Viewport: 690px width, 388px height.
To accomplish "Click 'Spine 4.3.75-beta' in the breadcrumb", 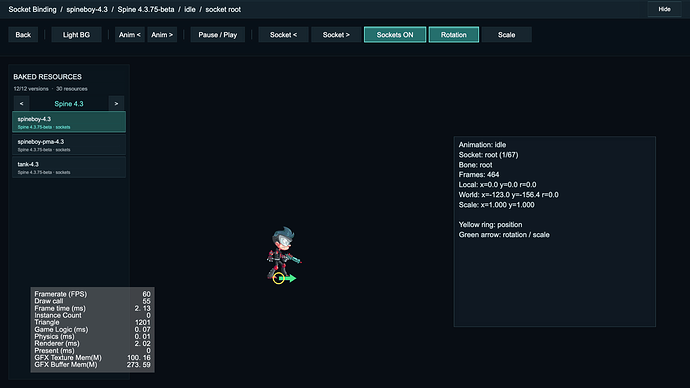I will pos(146,9).
